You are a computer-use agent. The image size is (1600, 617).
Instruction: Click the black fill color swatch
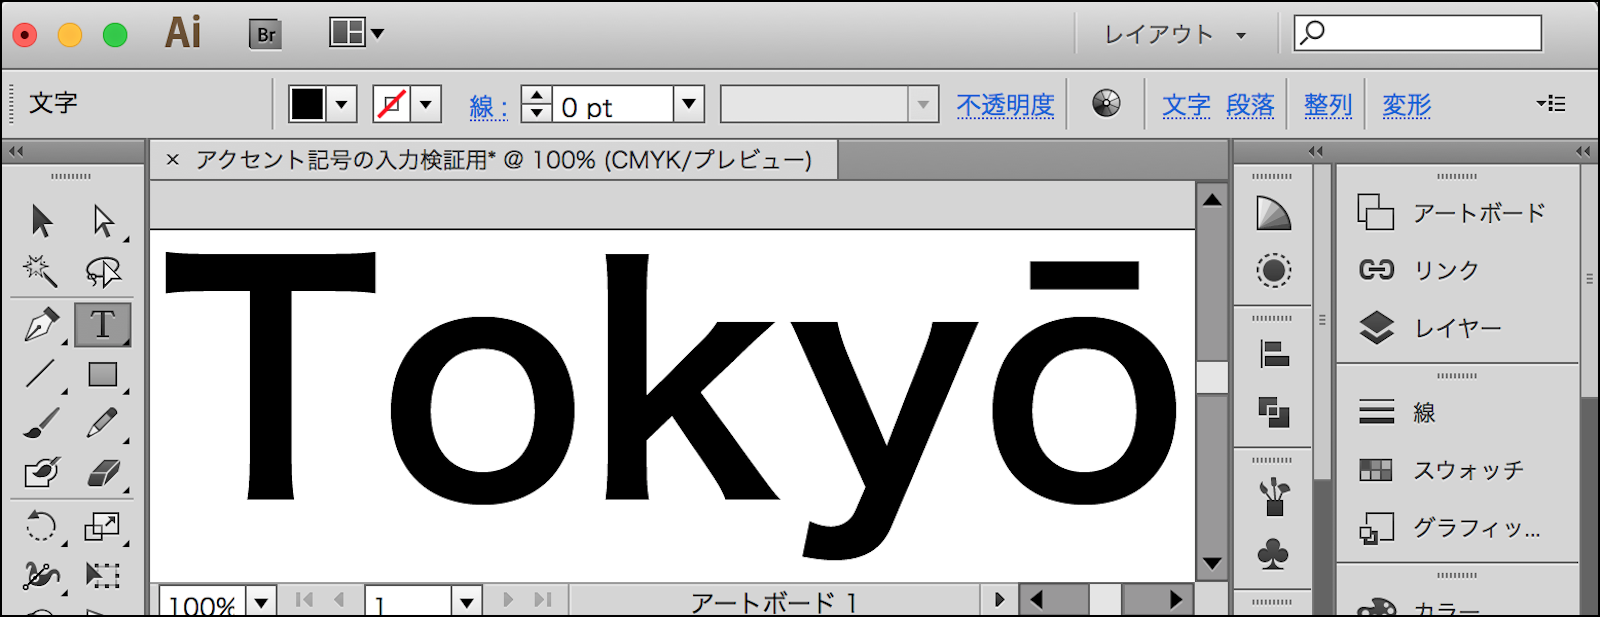[307, 104]
